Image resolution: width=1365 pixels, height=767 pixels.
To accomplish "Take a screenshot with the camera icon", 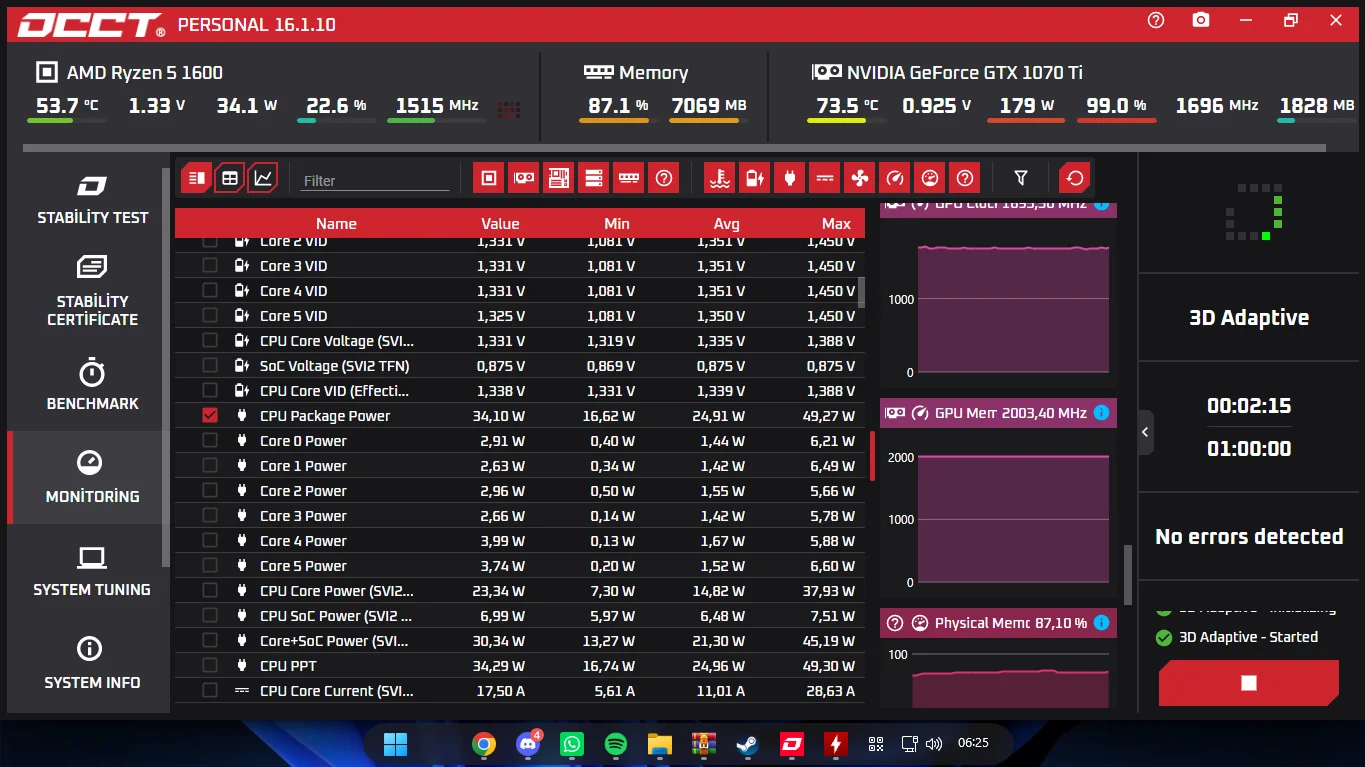I will [1201, 20].
